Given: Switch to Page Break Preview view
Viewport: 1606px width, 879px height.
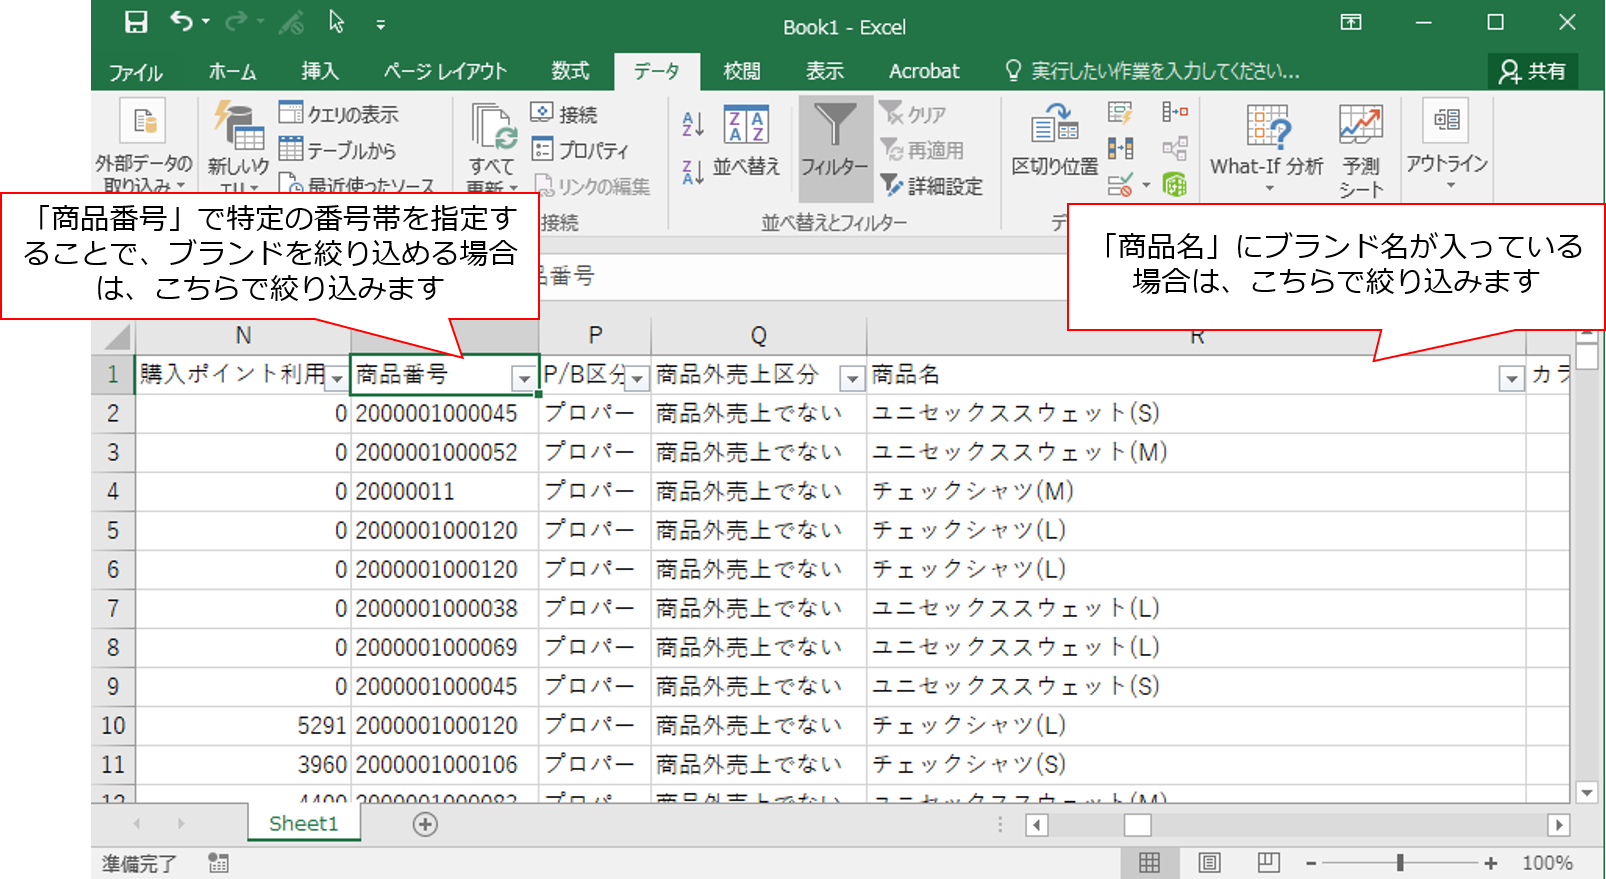Looking at the screenshot, I should 1268,863.
